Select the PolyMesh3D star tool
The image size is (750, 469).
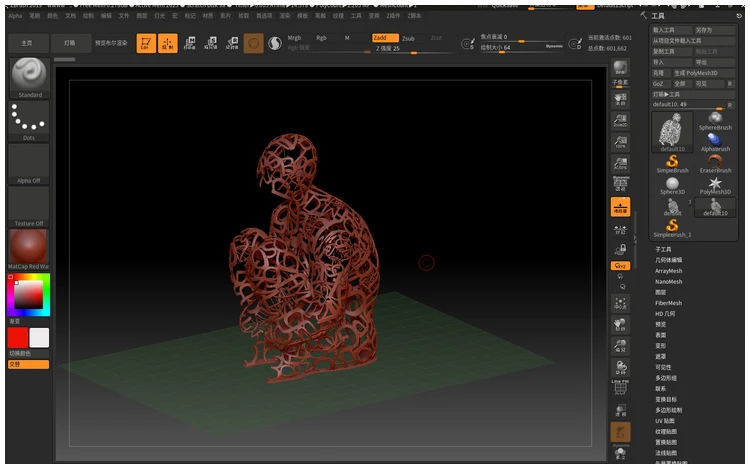coord(714,184)
